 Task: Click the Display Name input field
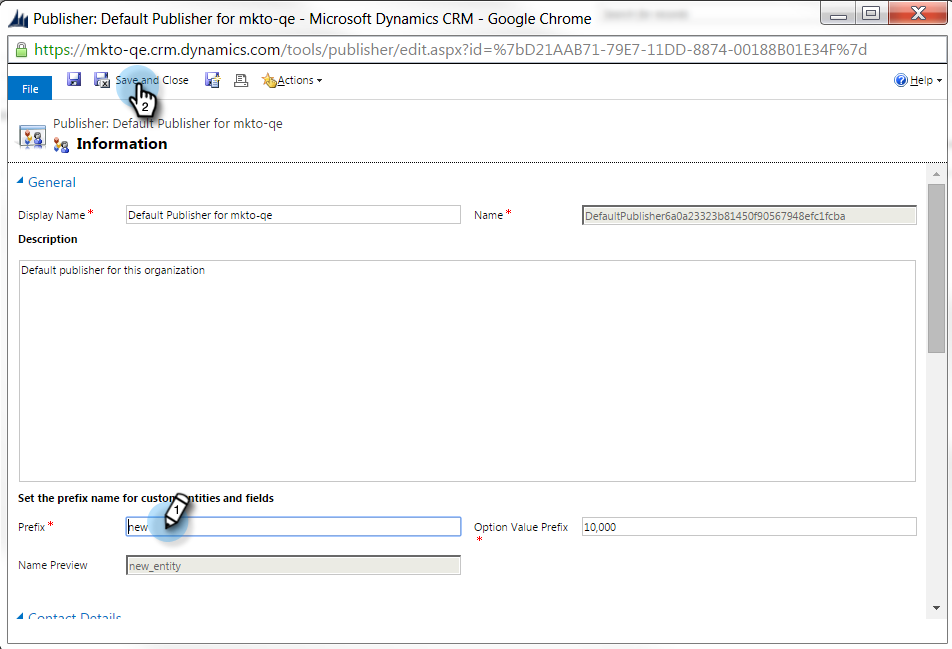click(293, 215)
